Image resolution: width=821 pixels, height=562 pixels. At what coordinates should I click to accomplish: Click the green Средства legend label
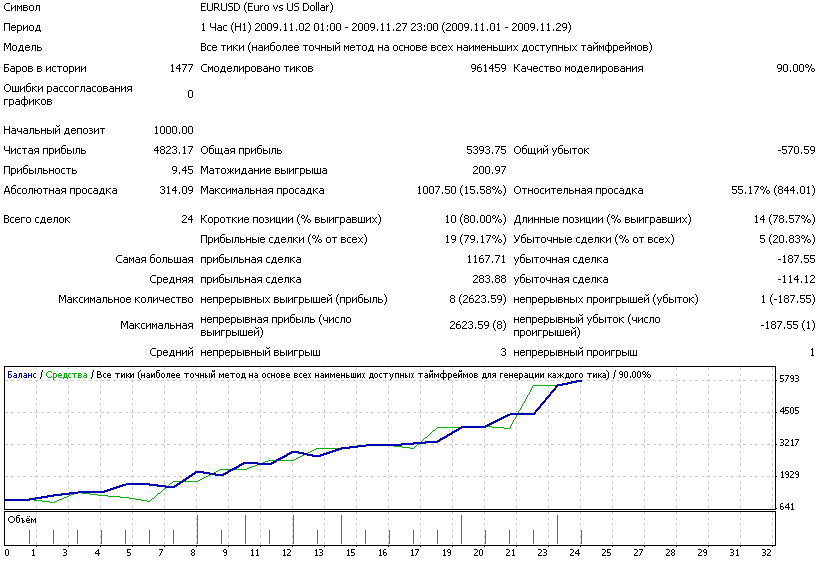pos(66,374)
